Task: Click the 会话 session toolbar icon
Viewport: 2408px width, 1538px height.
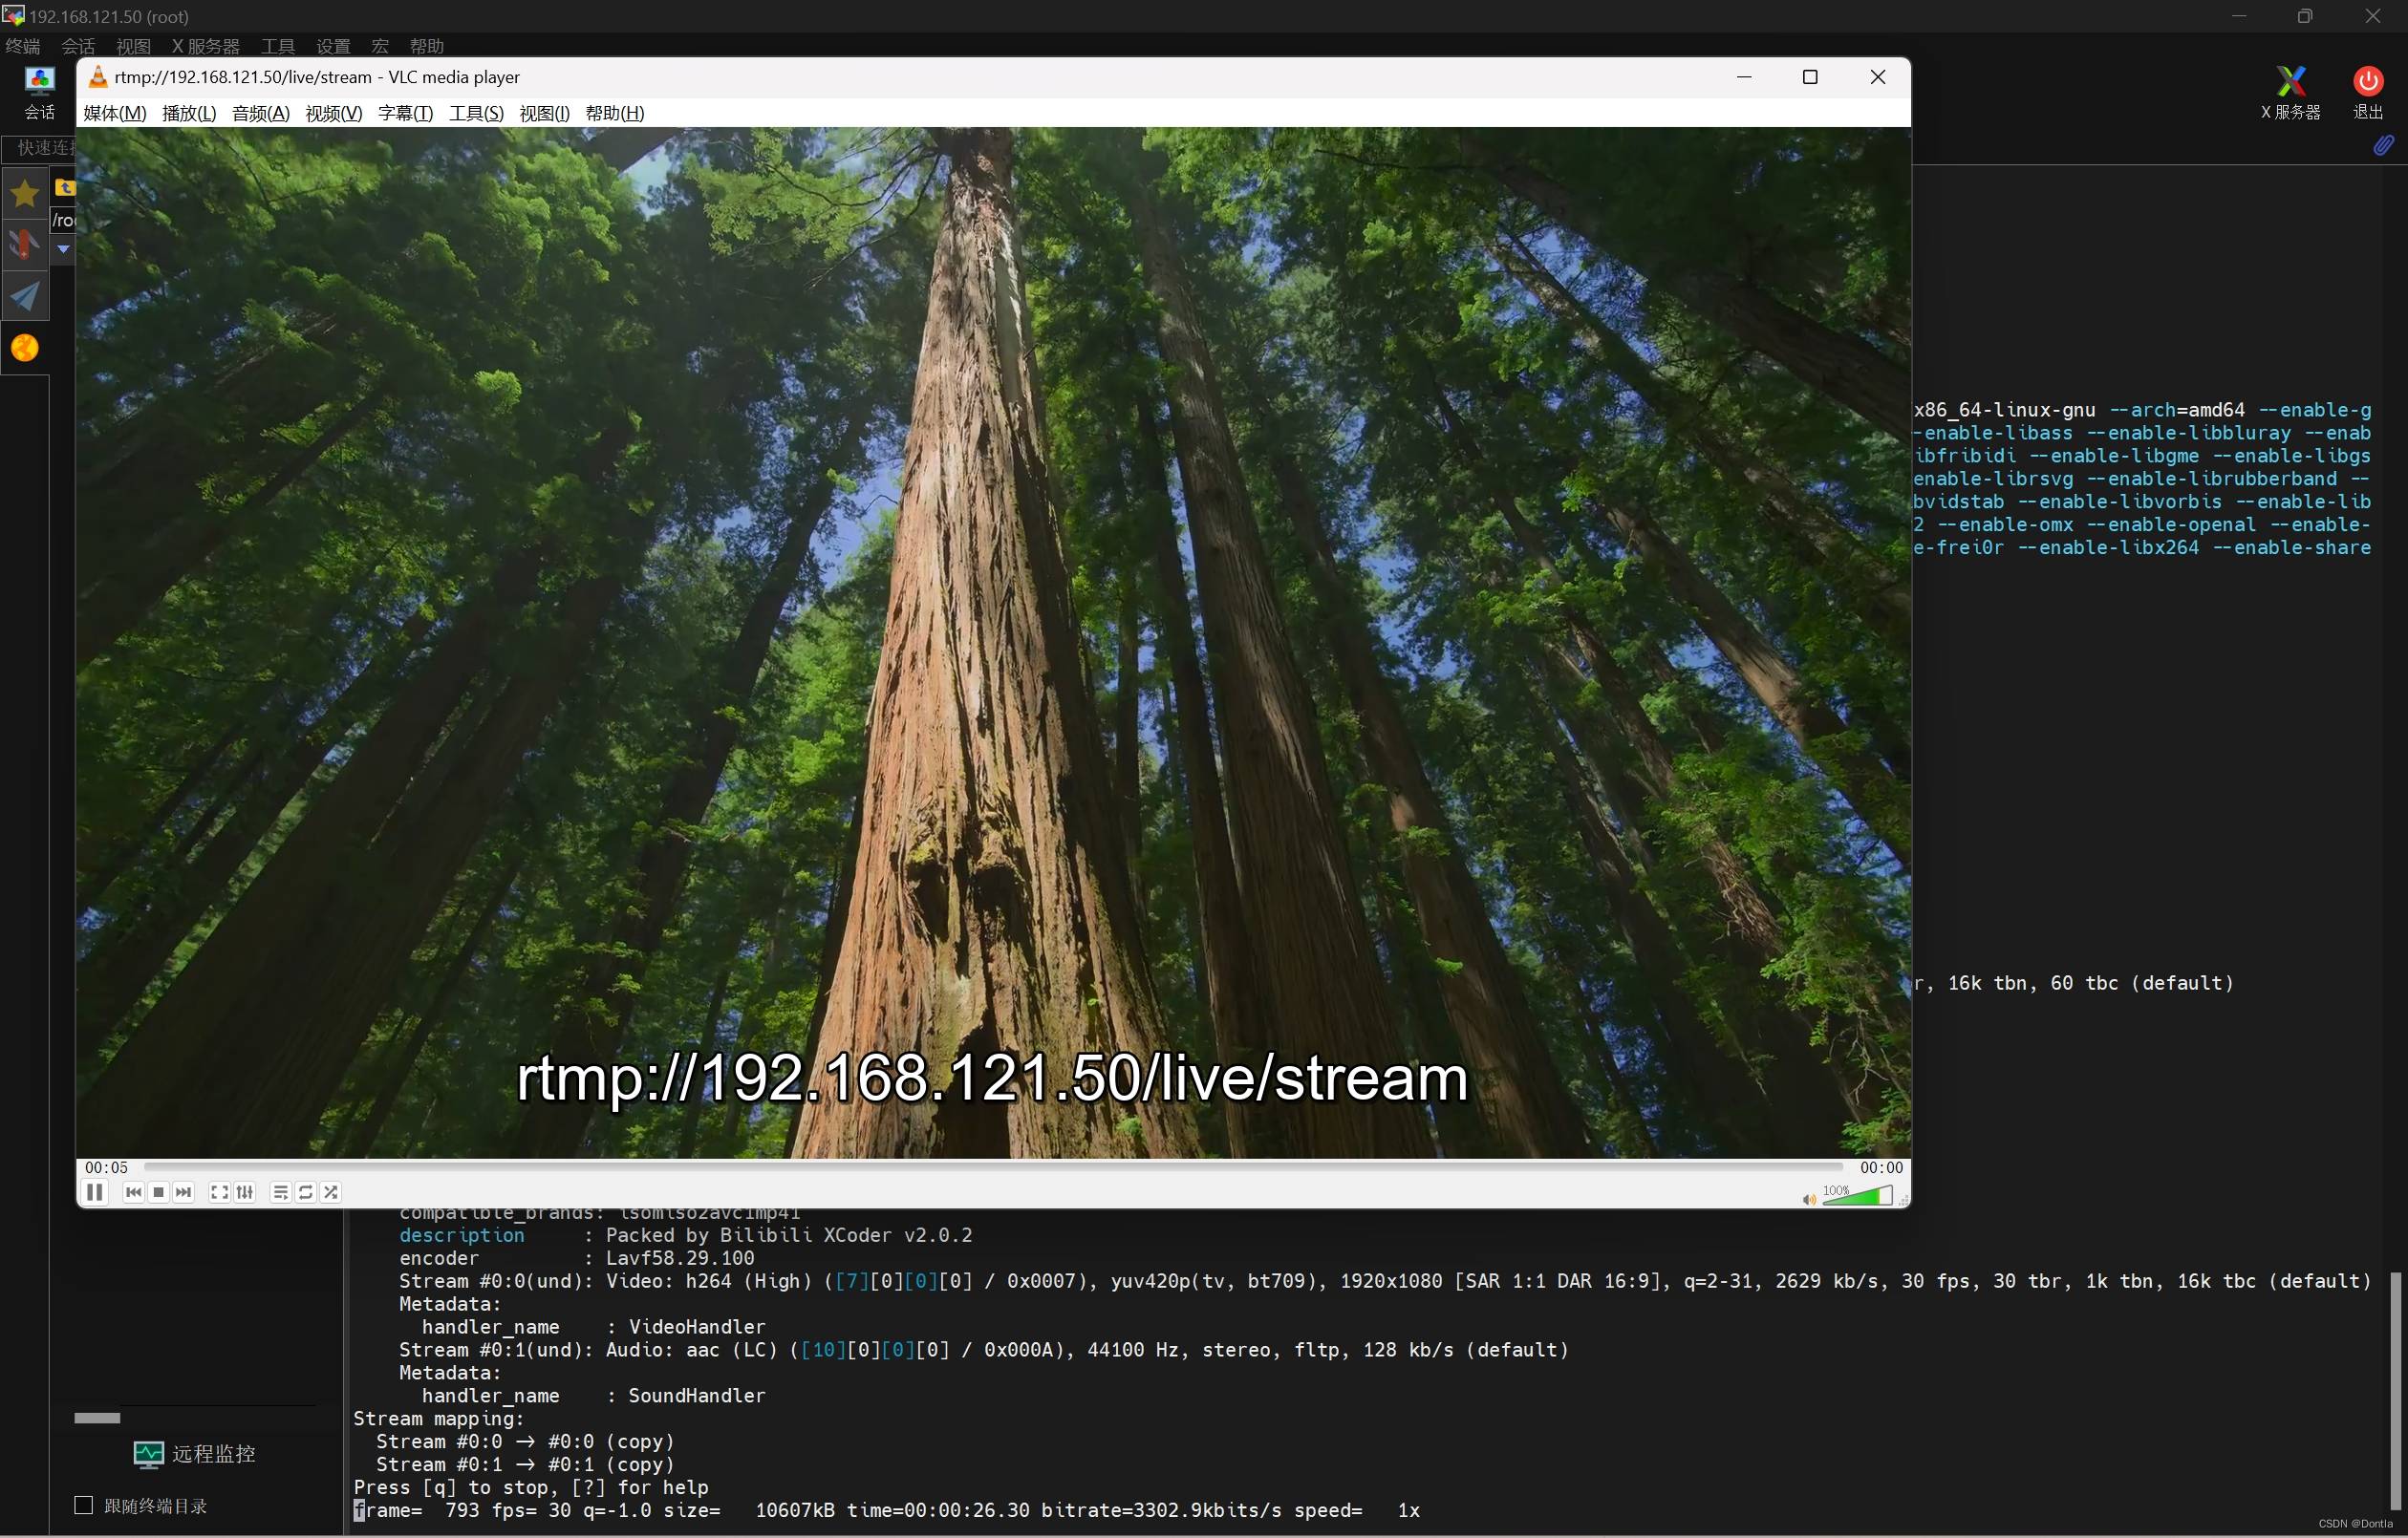Action: [39, 93]
